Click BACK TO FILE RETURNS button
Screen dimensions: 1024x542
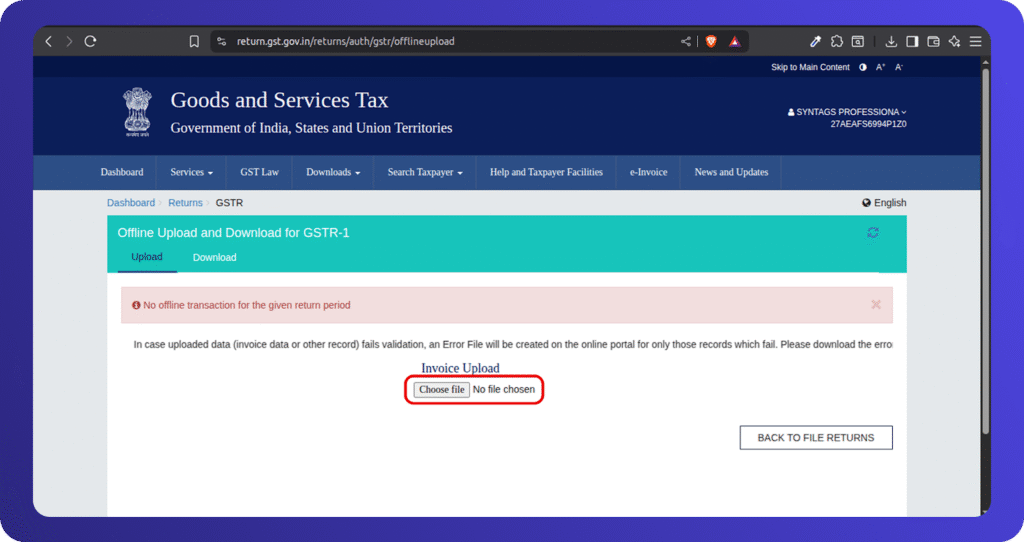[x=816, y=438]
